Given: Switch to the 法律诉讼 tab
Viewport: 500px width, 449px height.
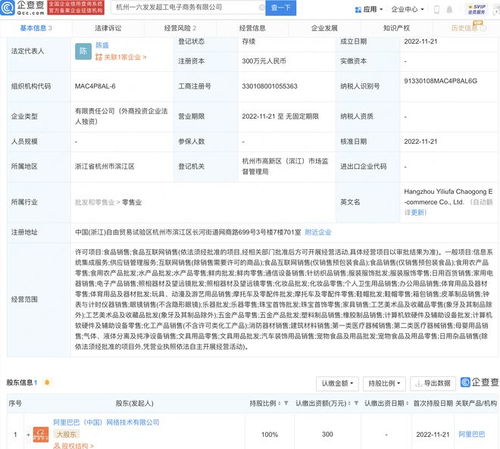Looking at the screenshot, I should tap(108, 28).
